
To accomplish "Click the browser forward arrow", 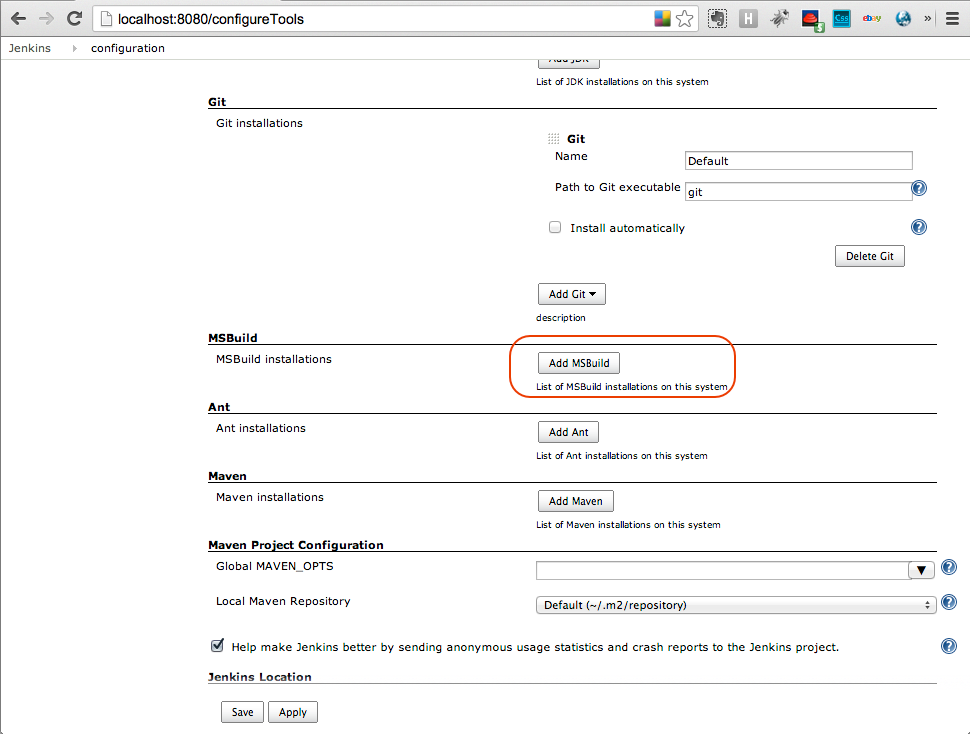I will [46, 19].
